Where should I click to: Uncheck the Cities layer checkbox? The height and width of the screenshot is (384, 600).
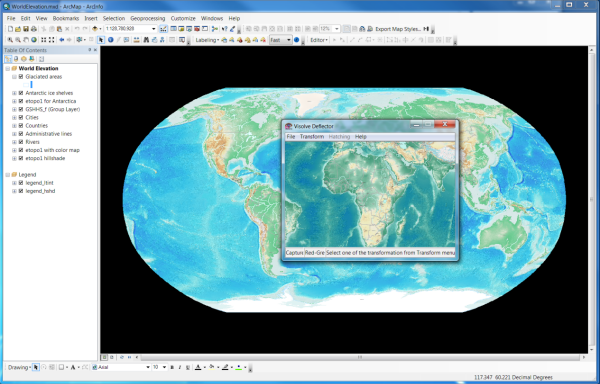21,117
